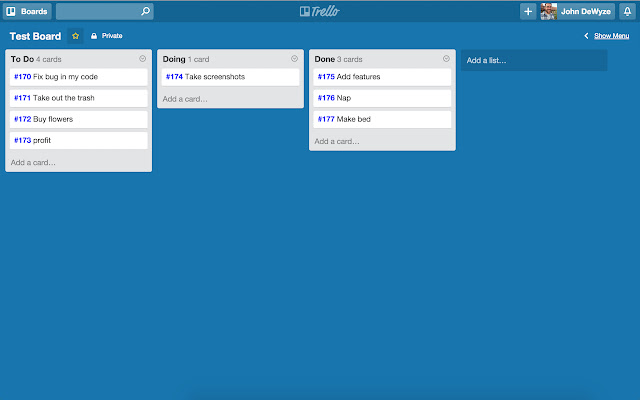The image size is (640, 400).
Task: Click Add a card in Doing list
Action: [x=185, y=99]
